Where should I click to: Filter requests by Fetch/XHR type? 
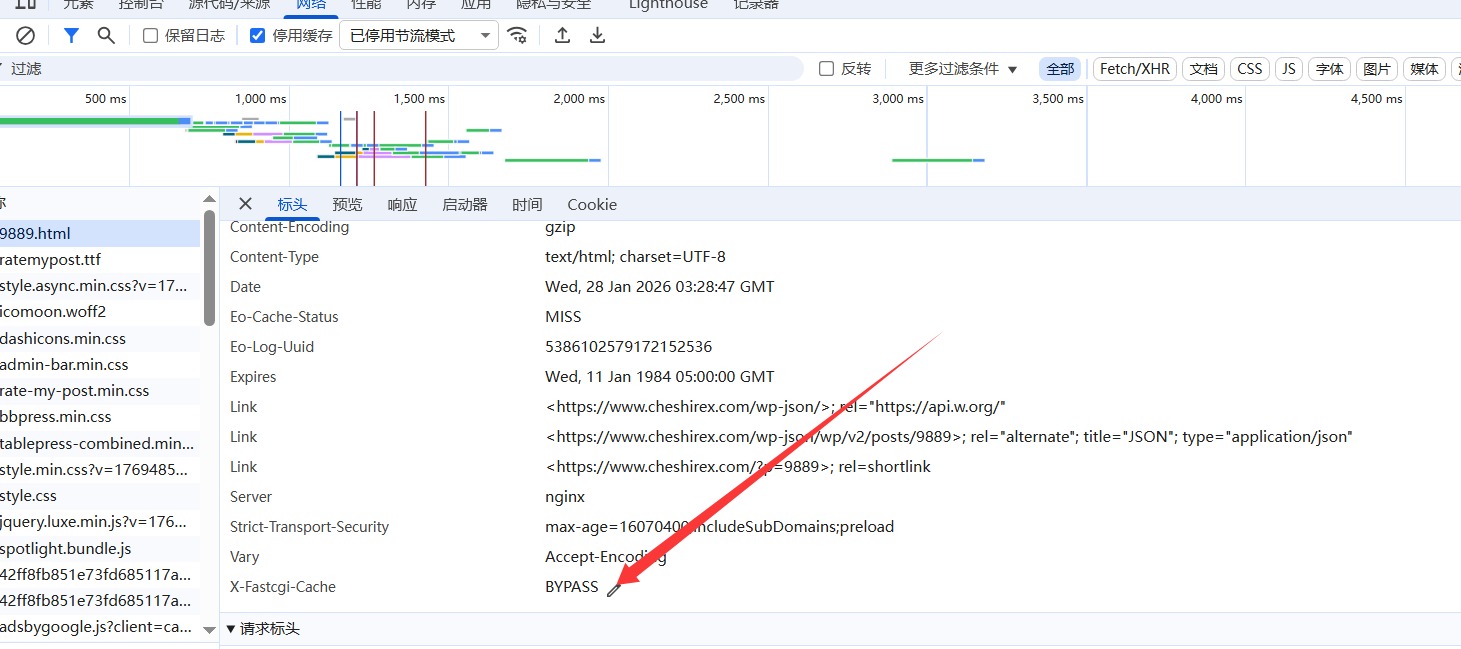(x=1134, y=69)
